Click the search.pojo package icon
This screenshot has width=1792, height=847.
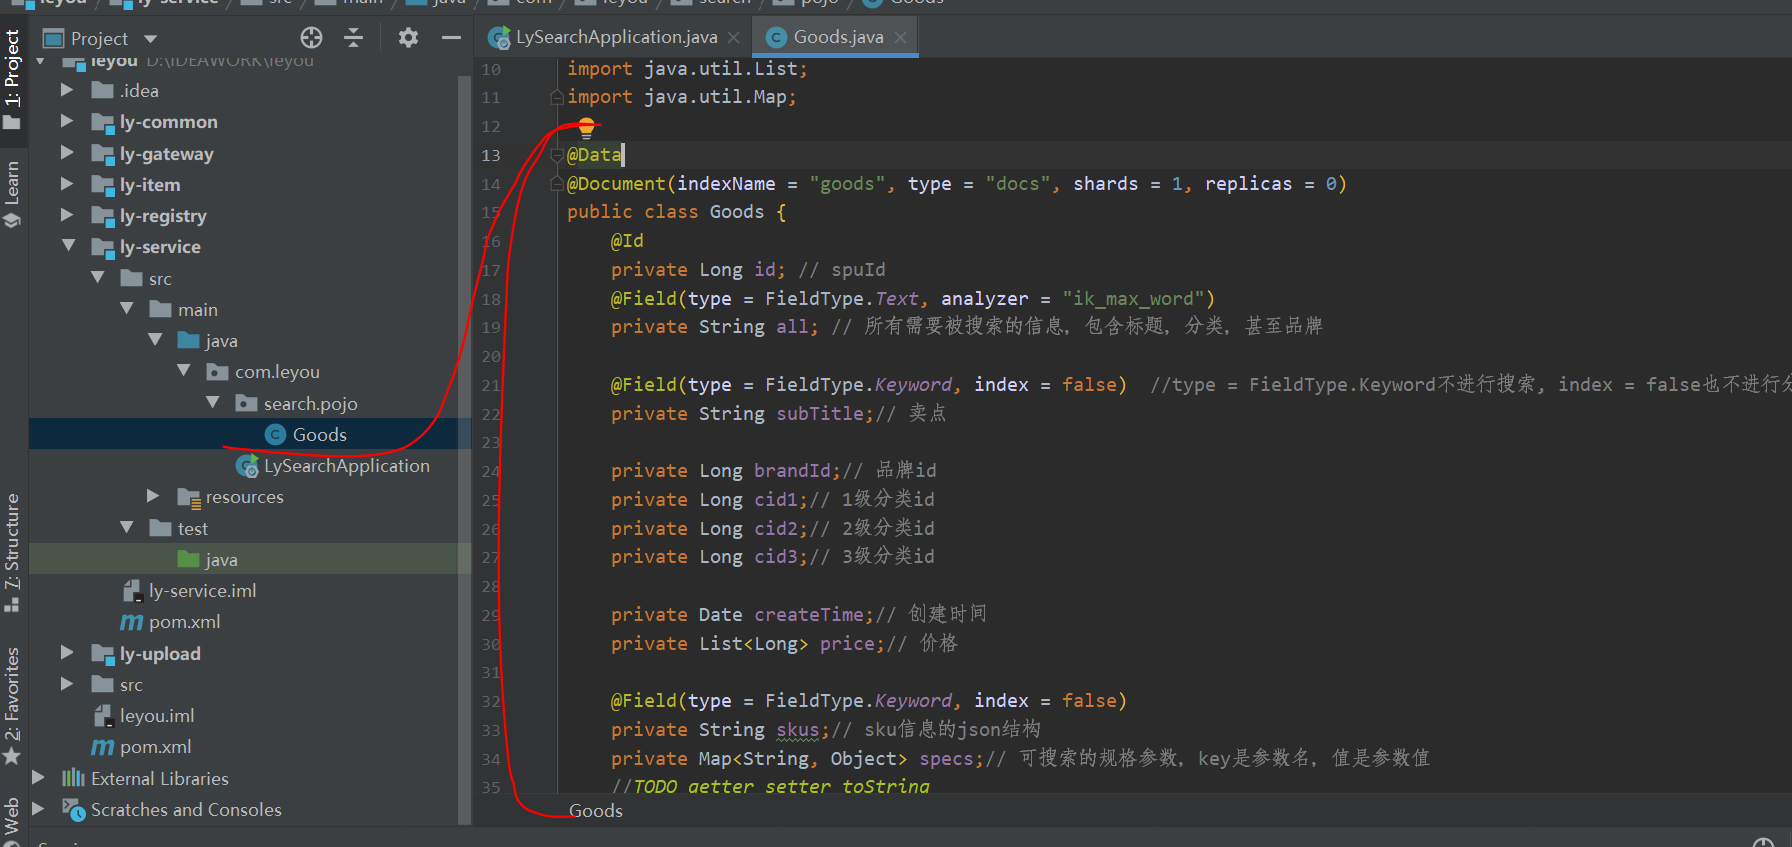coord(246,403)
